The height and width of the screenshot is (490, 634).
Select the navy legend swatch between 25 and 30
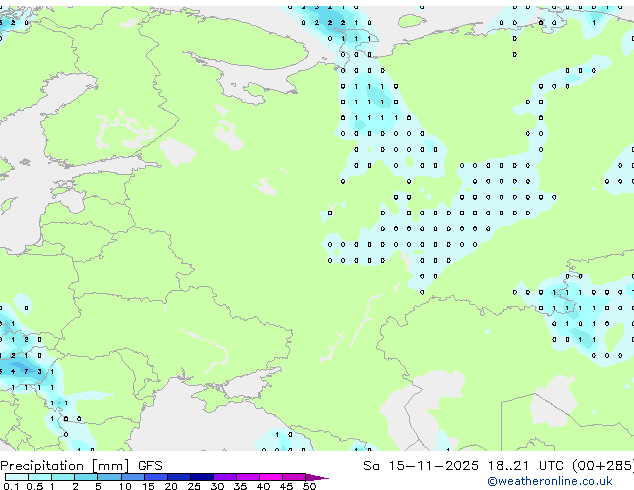(202, 477)
